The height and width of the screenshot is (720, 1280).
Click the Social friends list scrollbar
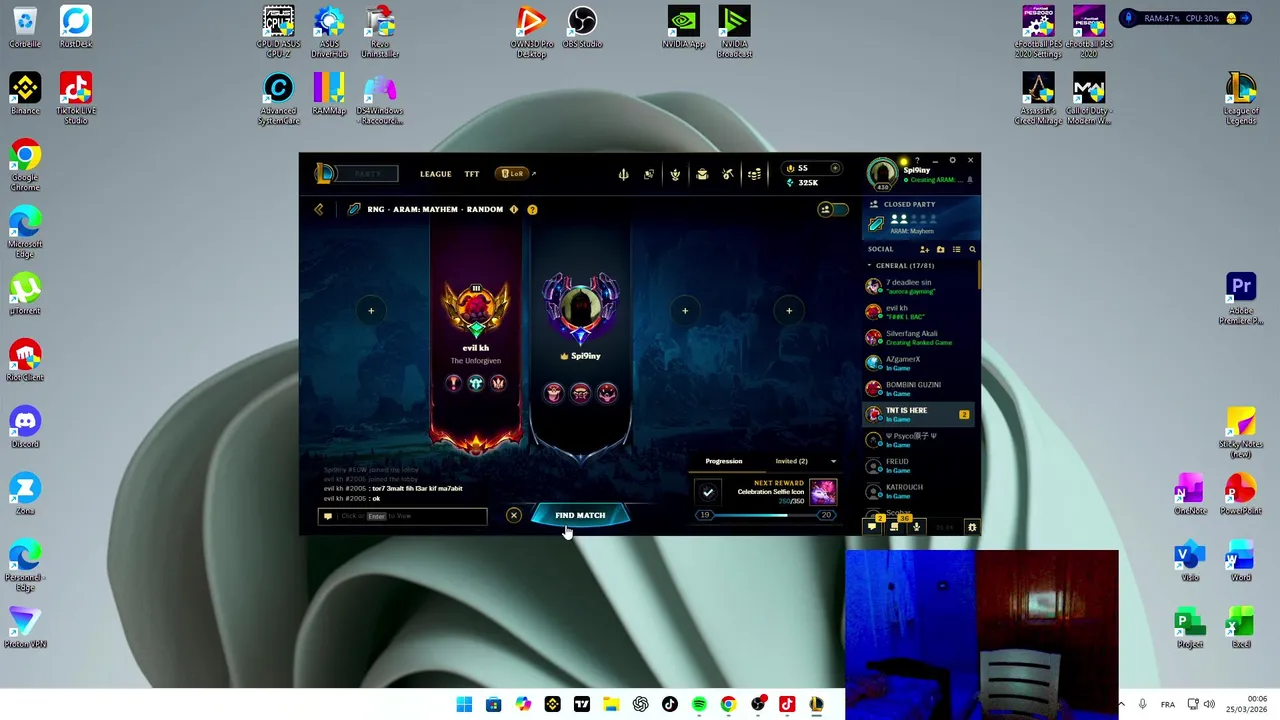coord(979,275)
